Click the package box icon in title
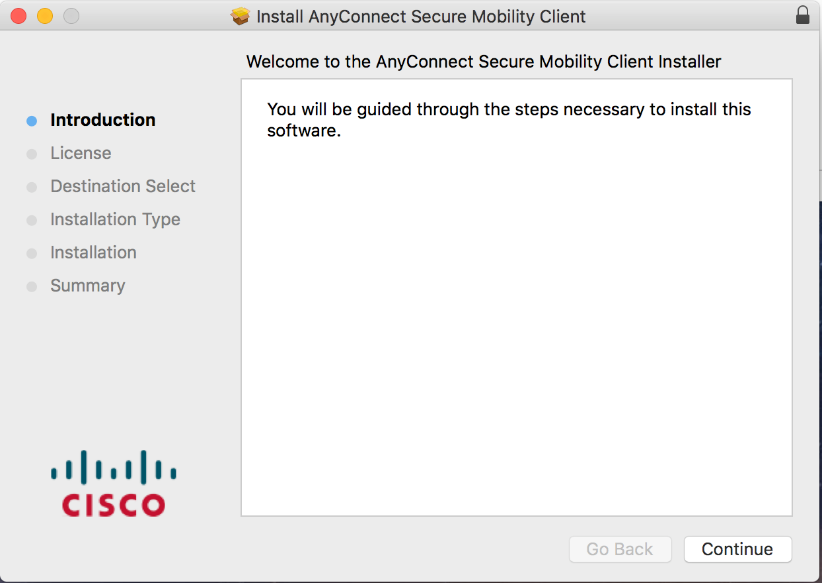This screenshot has height=583, width=822. (x=240, y=16)
